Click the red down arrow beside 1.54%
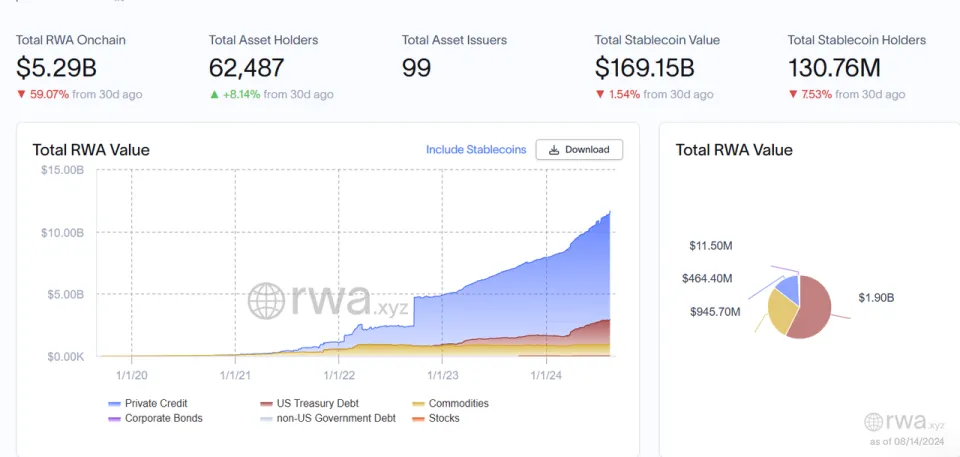The height and width of the screenshot is (457, 960). (x=600, y=95)
